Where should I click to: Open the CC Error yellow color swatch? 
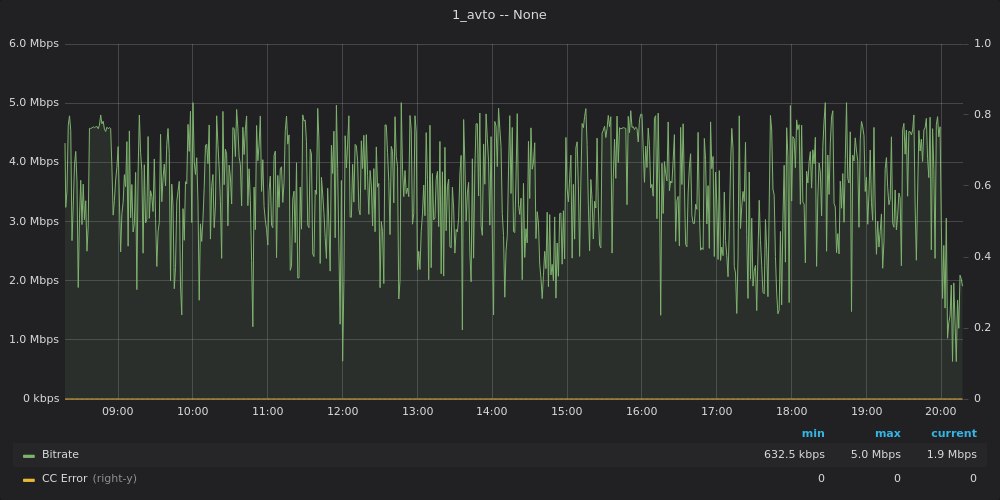29,479
